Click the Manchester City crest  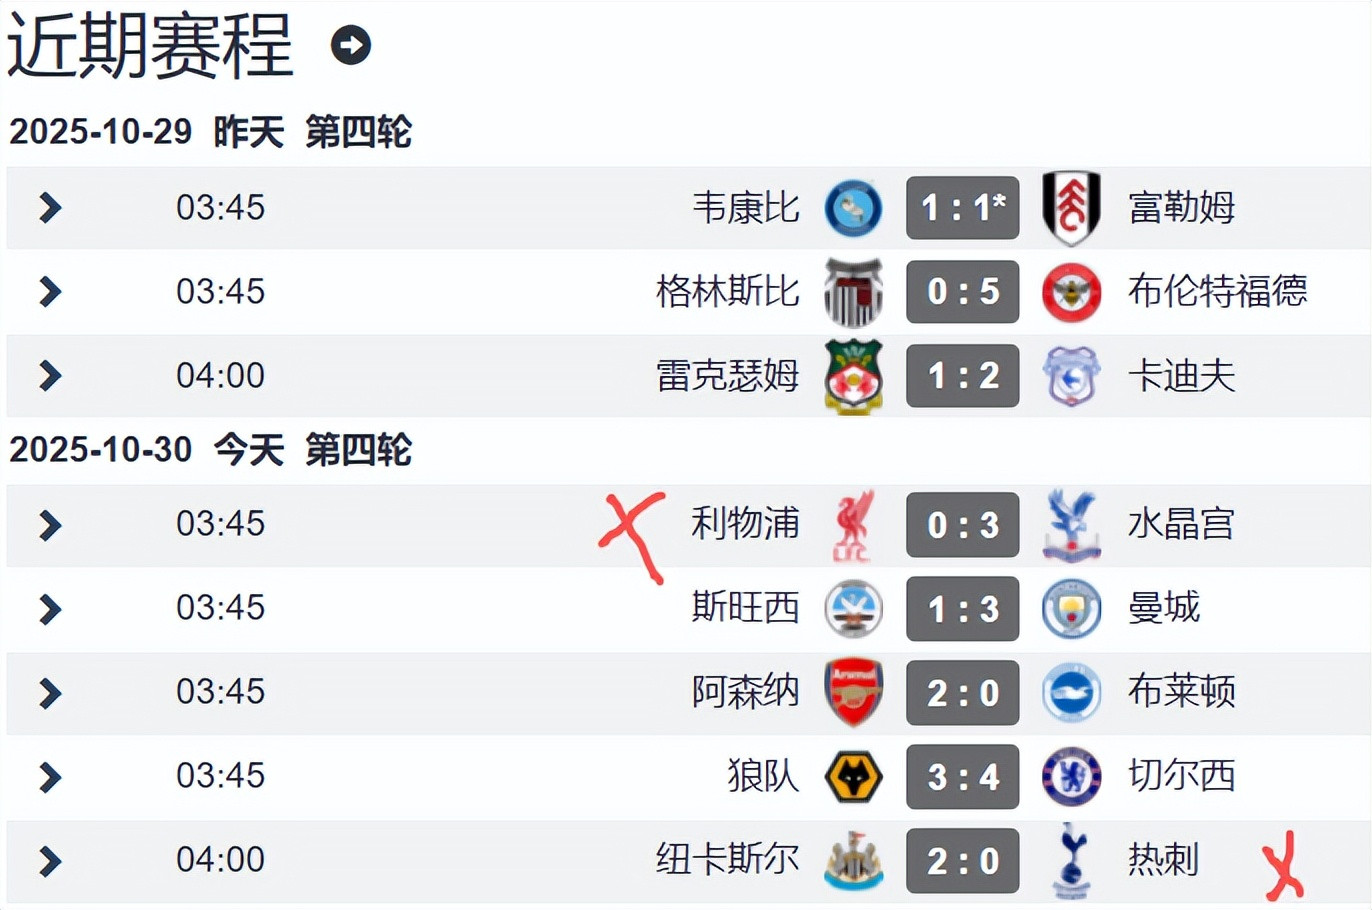tap(1071, 609)
